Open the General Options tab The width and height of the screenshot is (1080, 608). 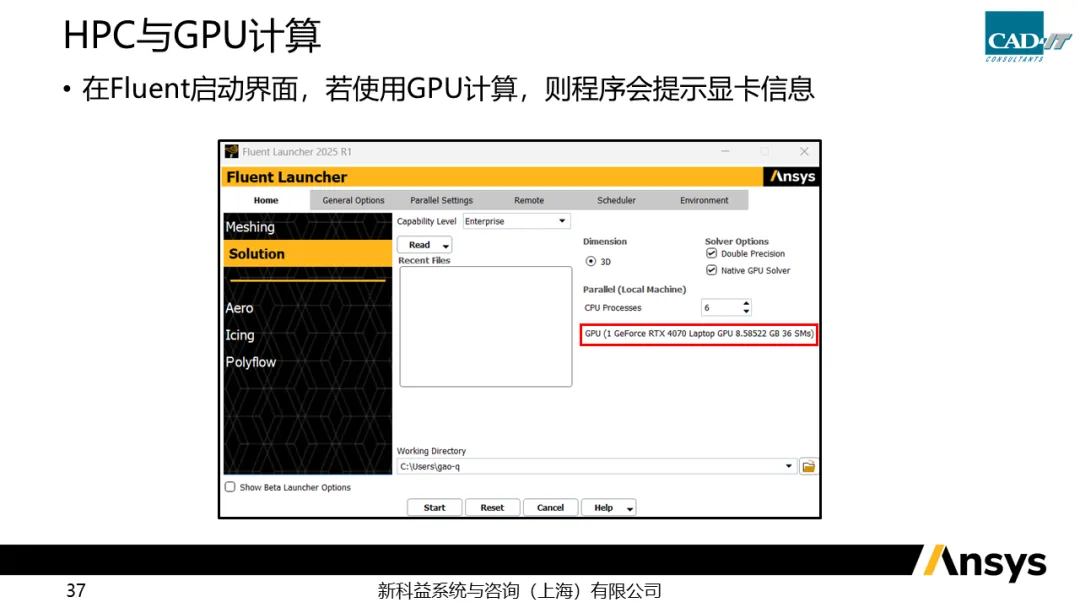point(353,200)
